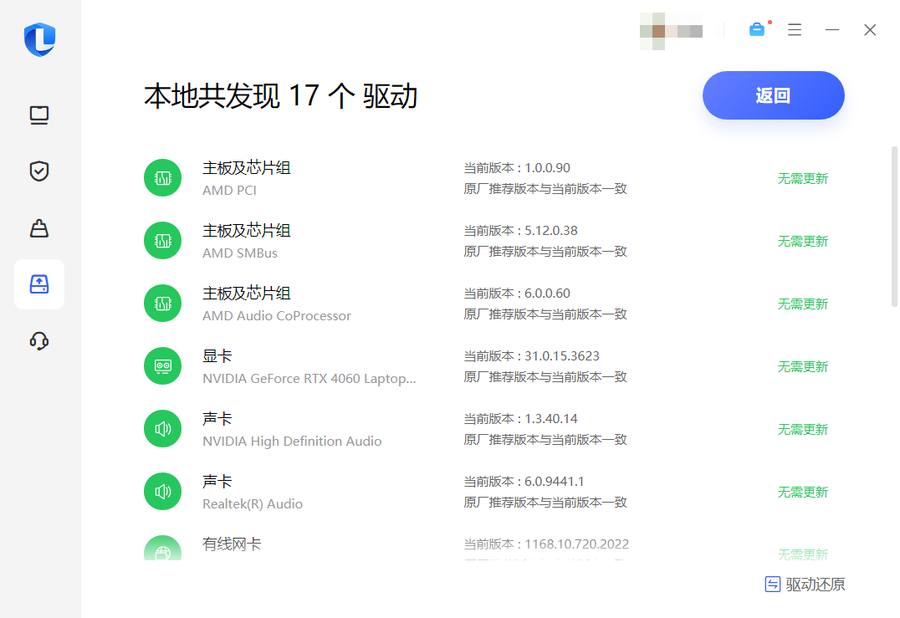Click 无需更新 for AMD SMBus

pyautogui.click(x=802, y=241)
